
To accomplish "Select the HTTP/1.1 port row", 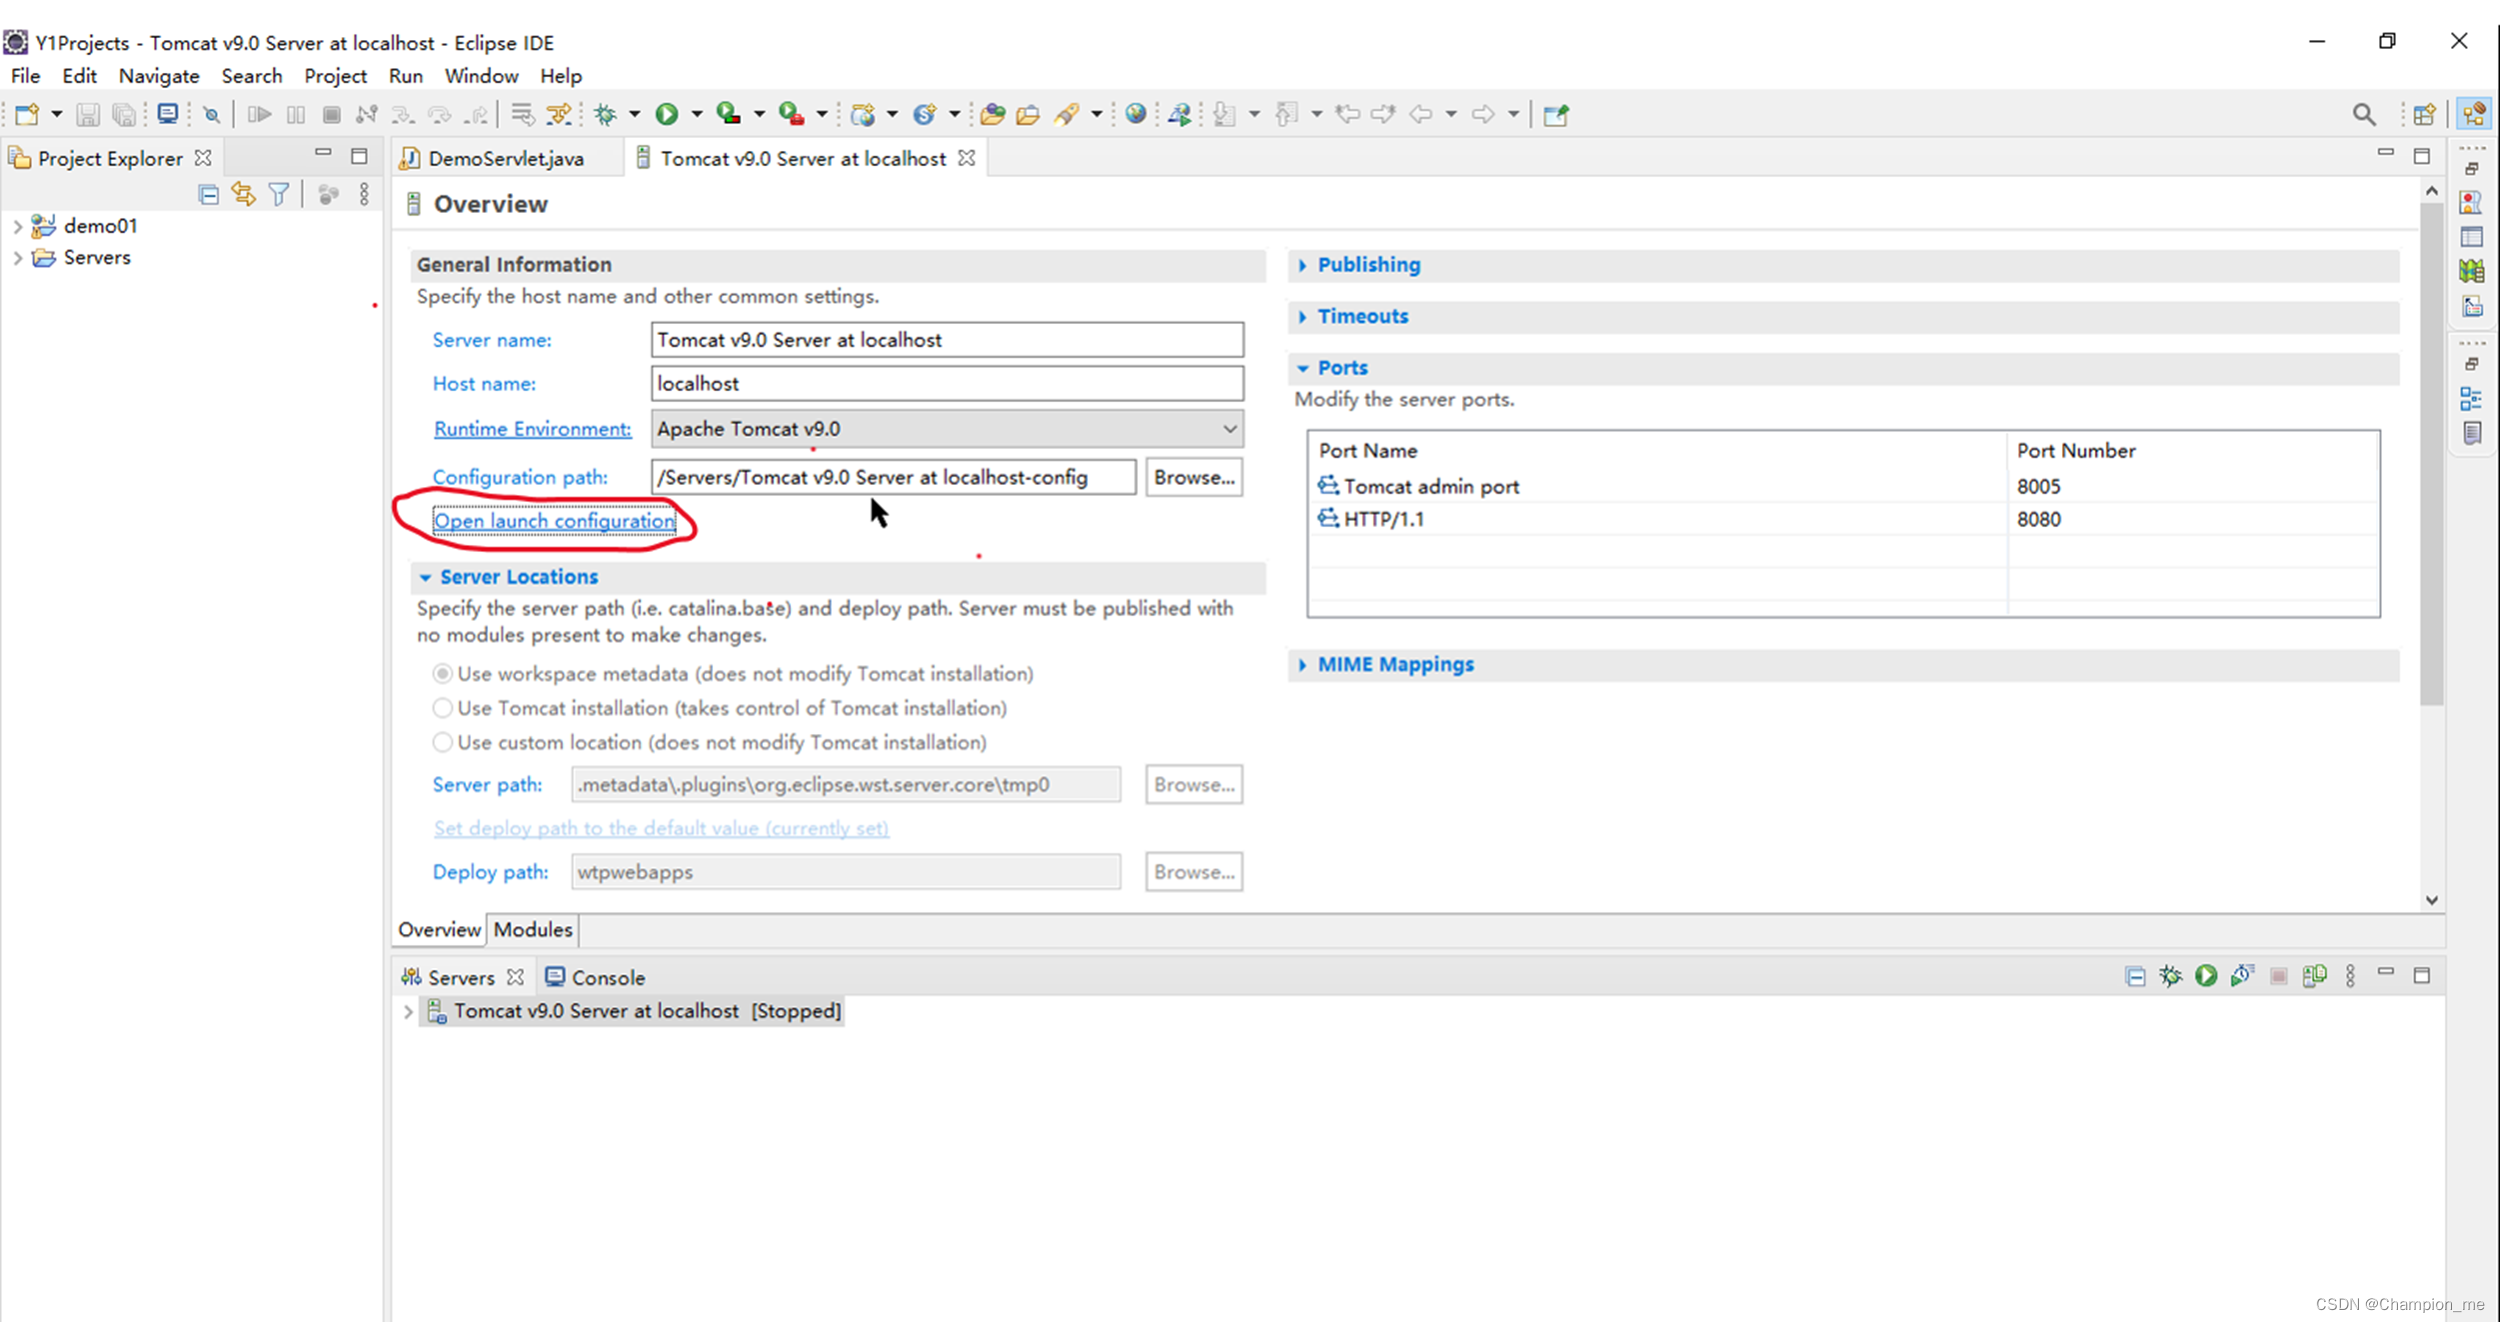I will (1842, 520).
